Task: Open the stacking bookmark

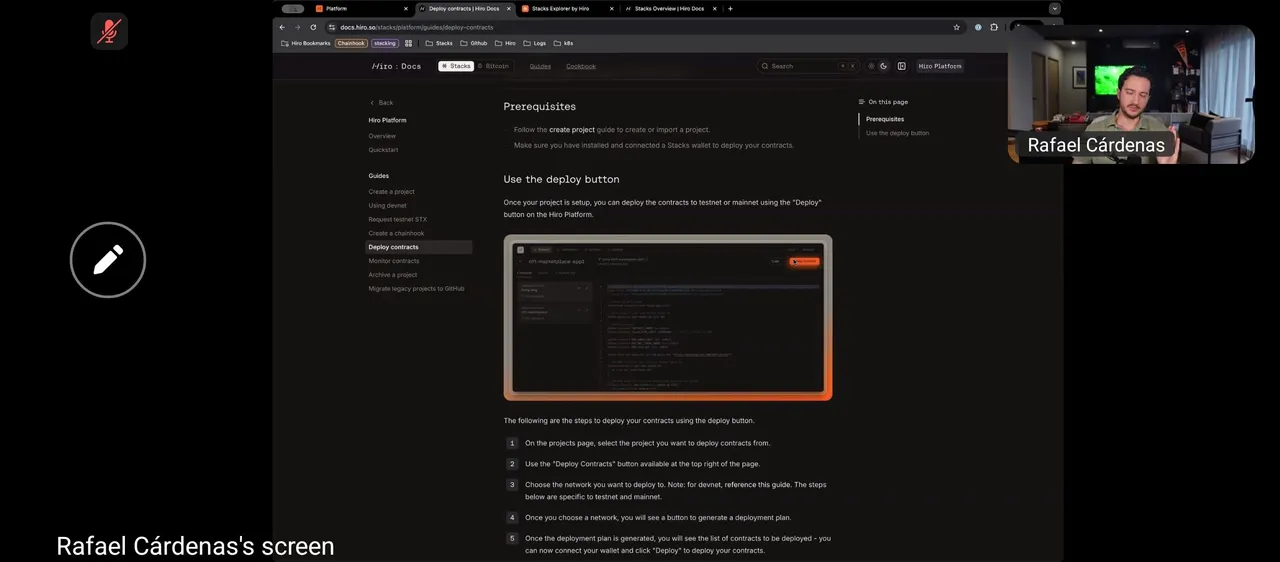Action: (385, 43)
